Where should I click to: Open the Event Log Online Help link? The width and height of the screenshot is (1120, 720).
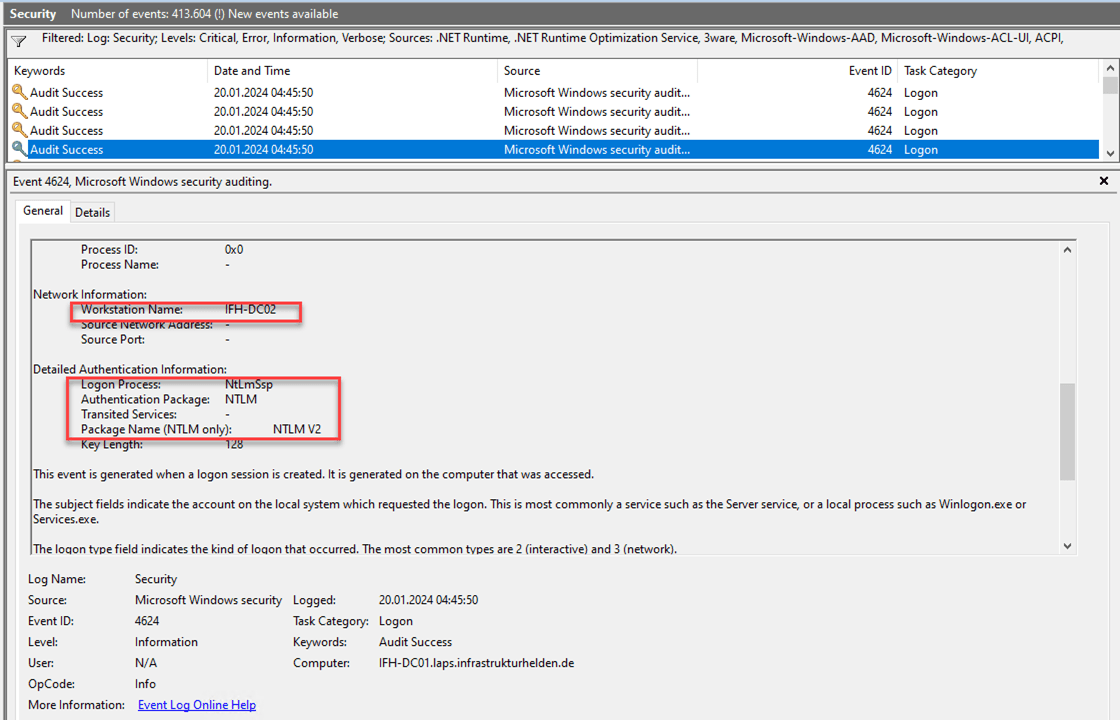tap(196, 705)
